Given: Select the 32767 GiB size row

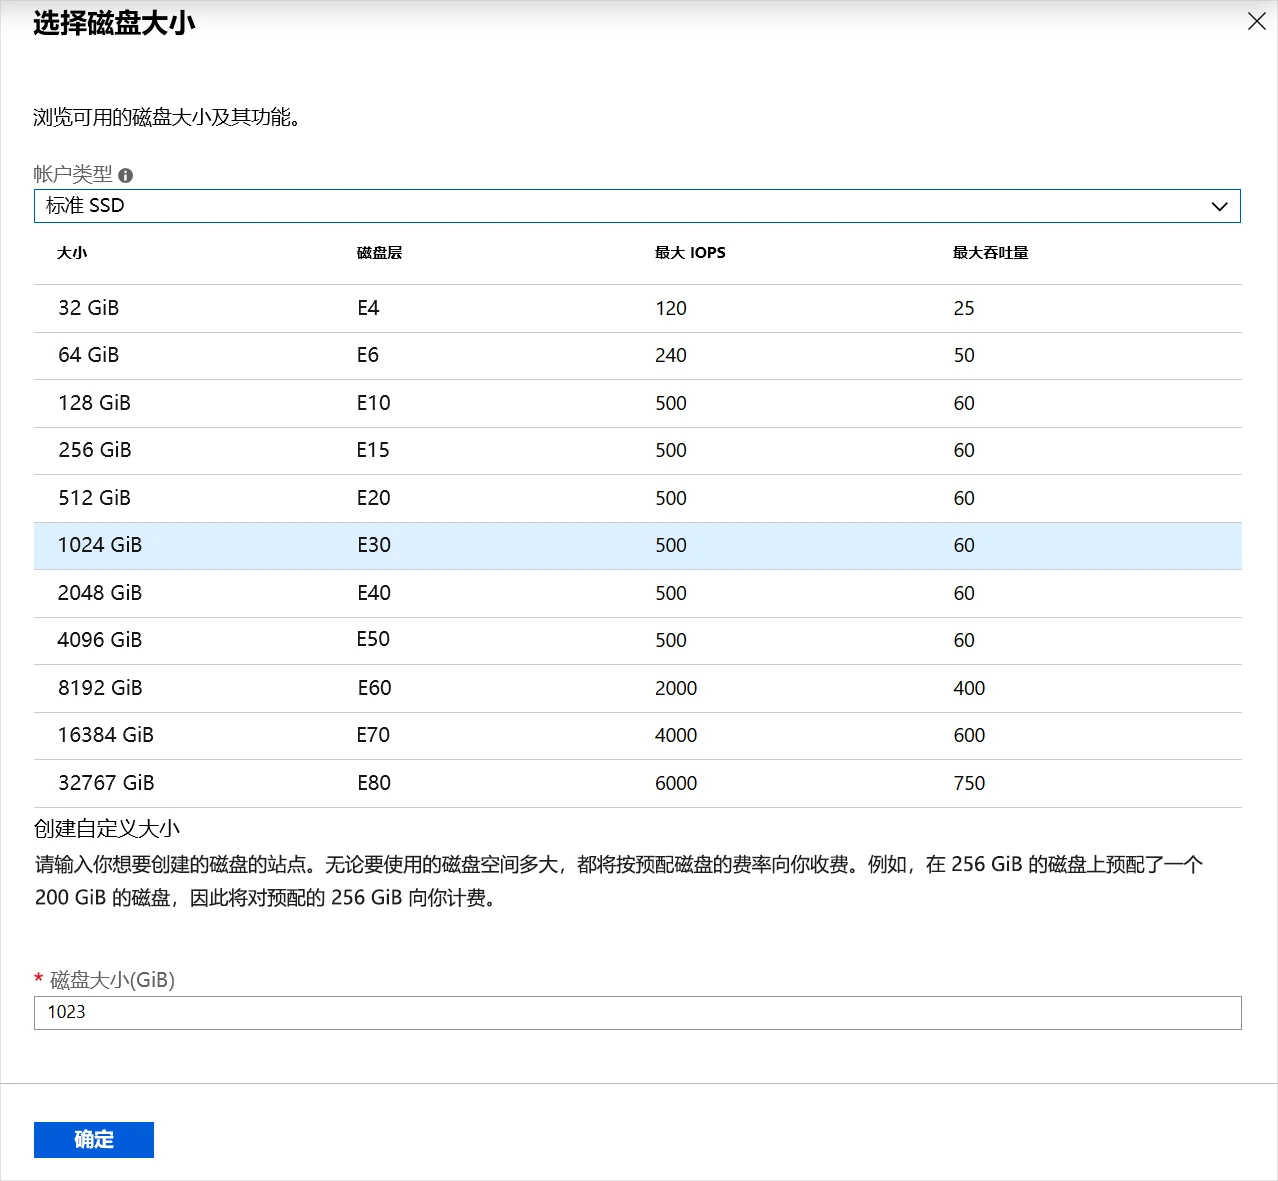Looking at the screenshot, I should point(637,783).
